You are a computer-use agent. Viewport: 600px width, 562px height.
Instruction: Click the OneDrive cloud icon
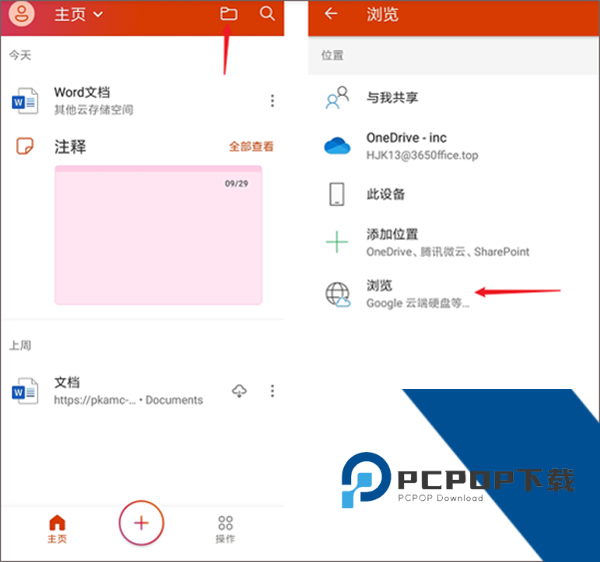(337, 146)
